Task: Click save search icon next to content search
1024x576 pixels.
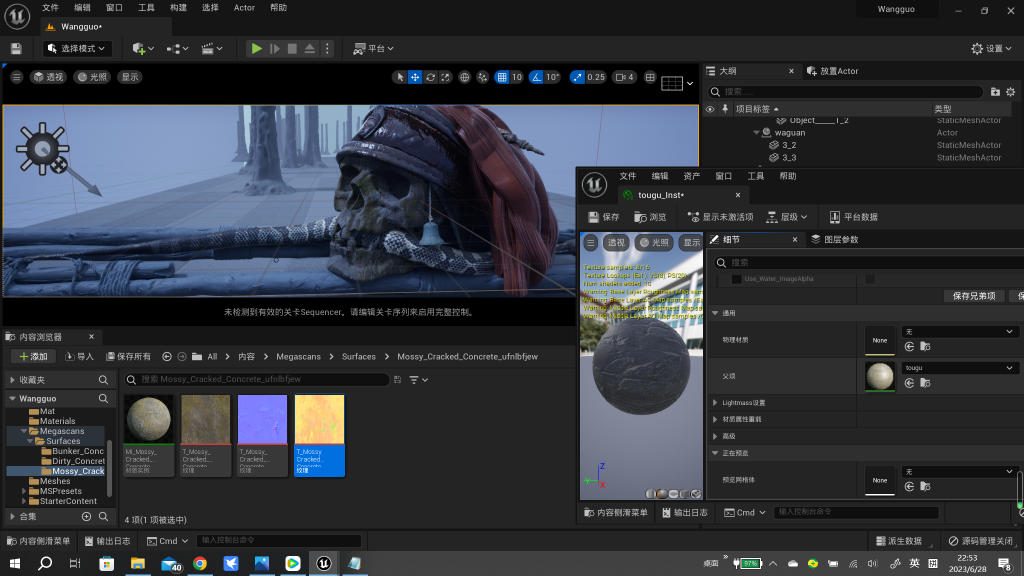Action: pyautogui.click(x=397, y=379)
